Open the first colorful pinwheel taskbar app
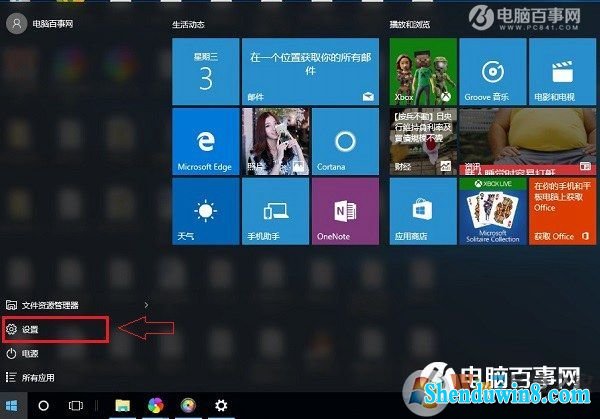Viewport: 600px width, 419px height. point(155,405)
